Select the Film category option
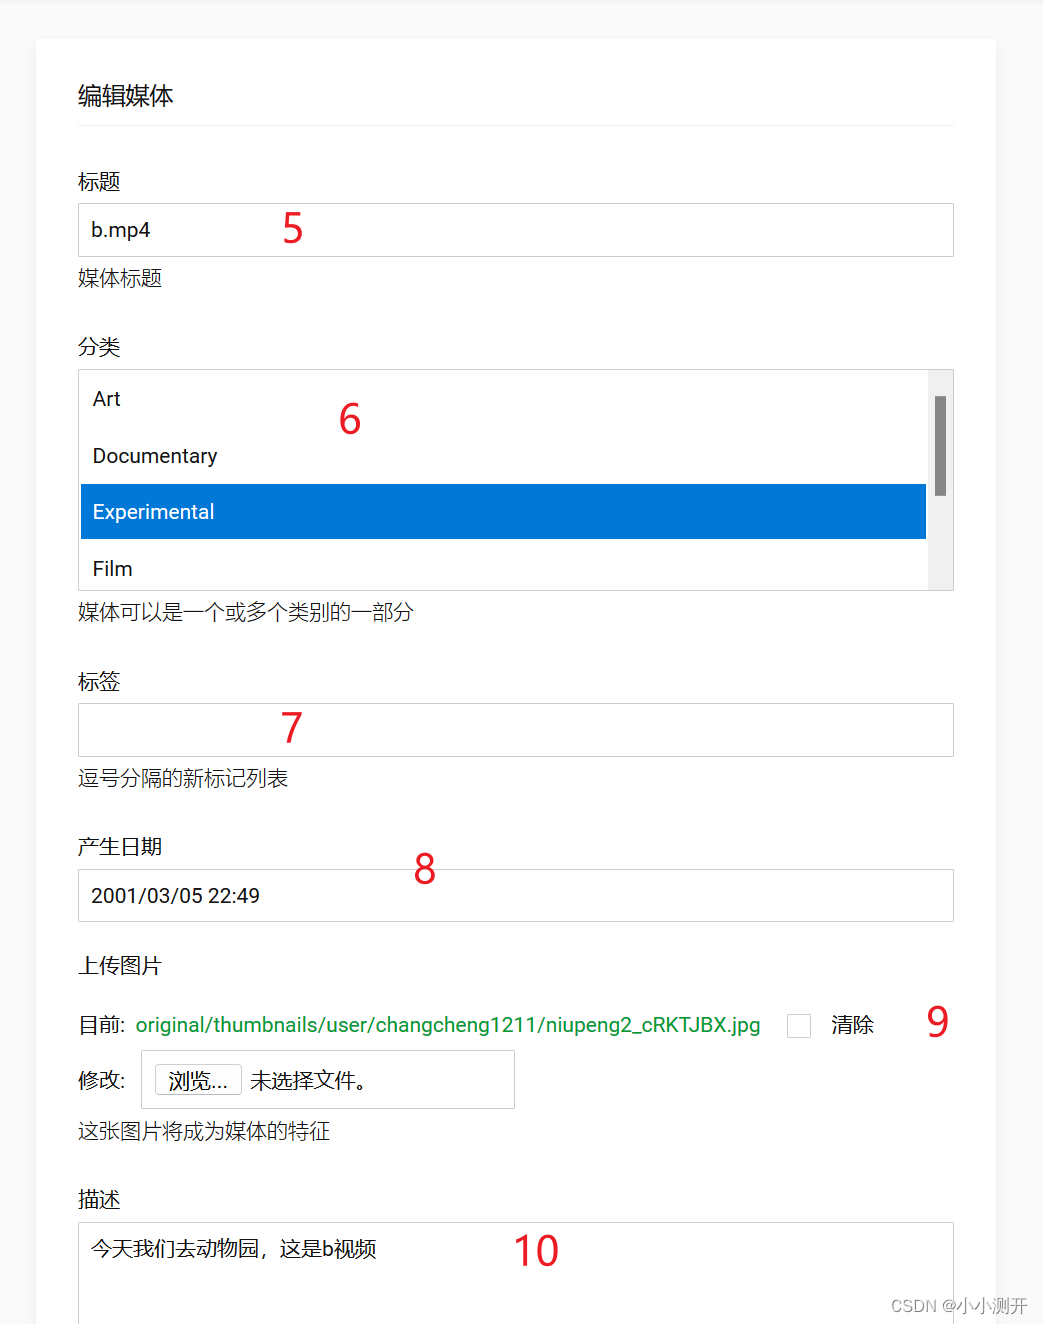This screenshot has width=1043, height=1324. (x=503, y=568)
